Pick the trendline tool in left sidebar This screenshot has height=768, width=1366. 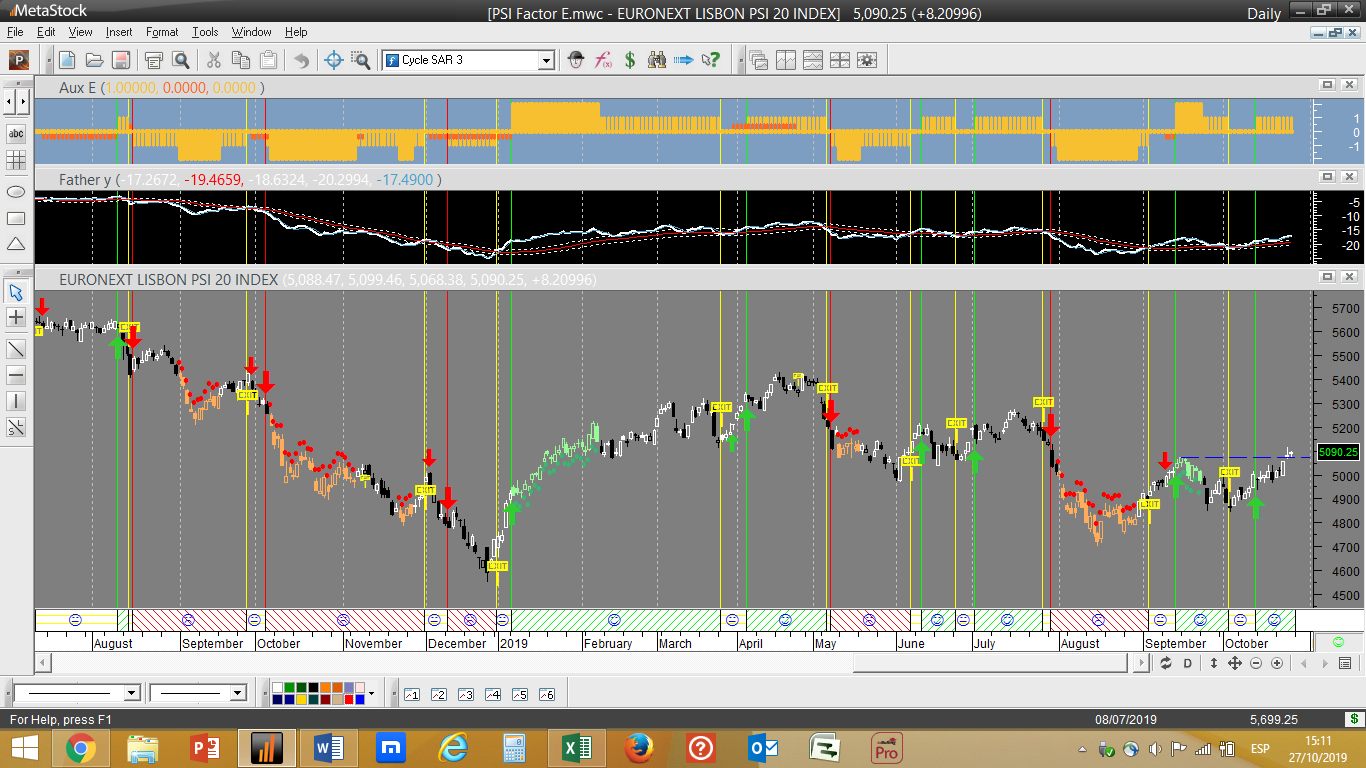(16, 349)
